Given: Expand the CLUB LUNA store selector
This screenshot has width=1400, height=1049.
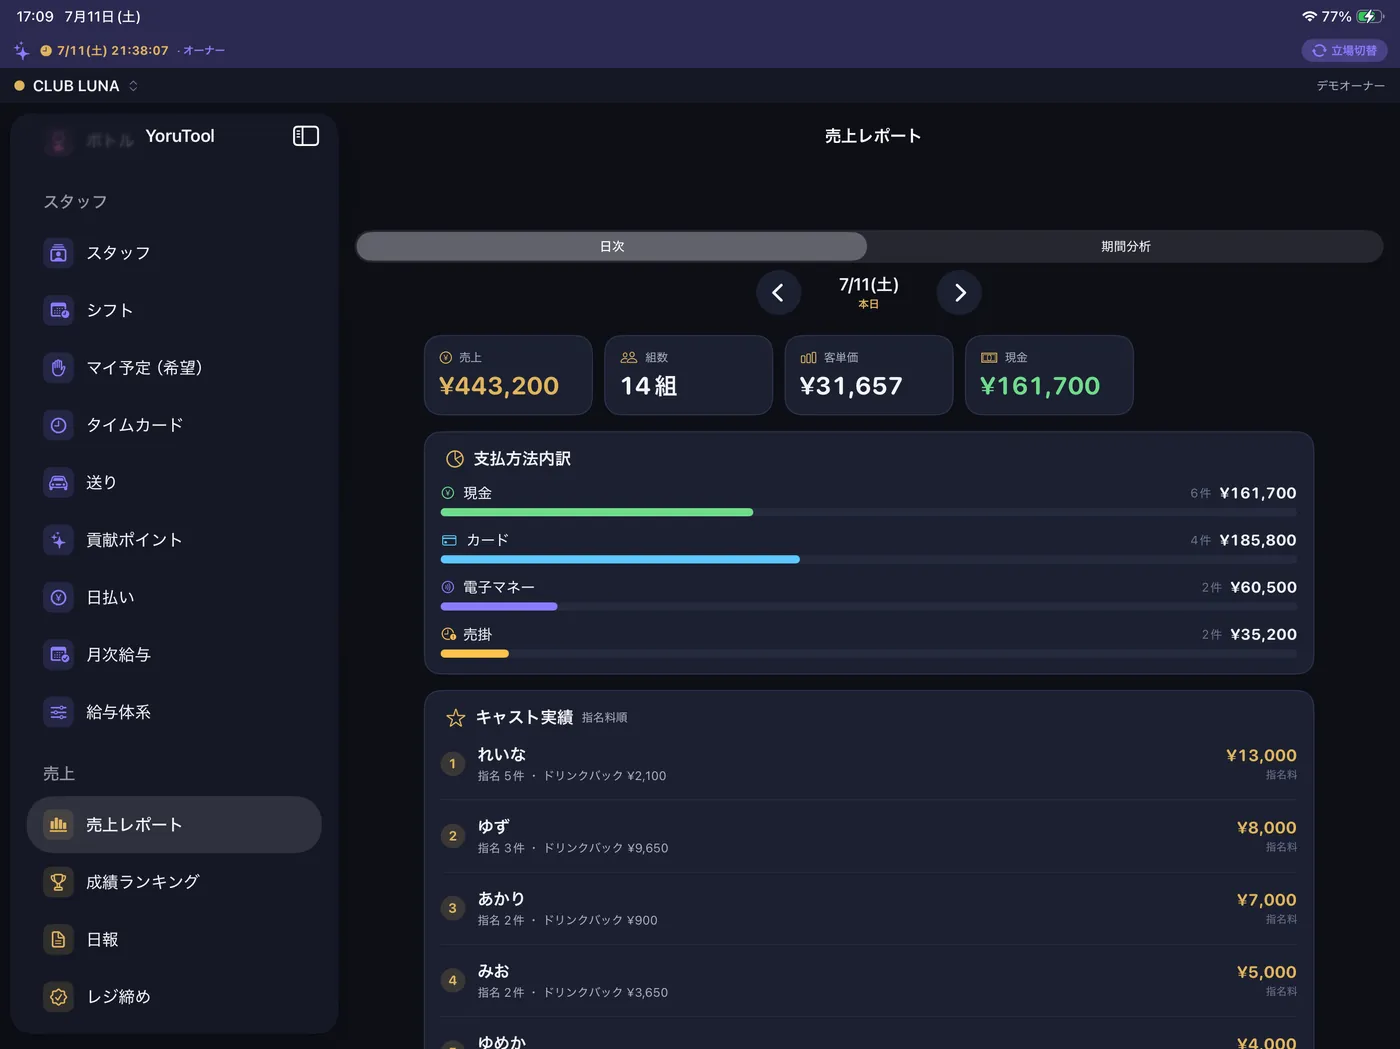Looking at the screenshot, I should click(76, 86).
